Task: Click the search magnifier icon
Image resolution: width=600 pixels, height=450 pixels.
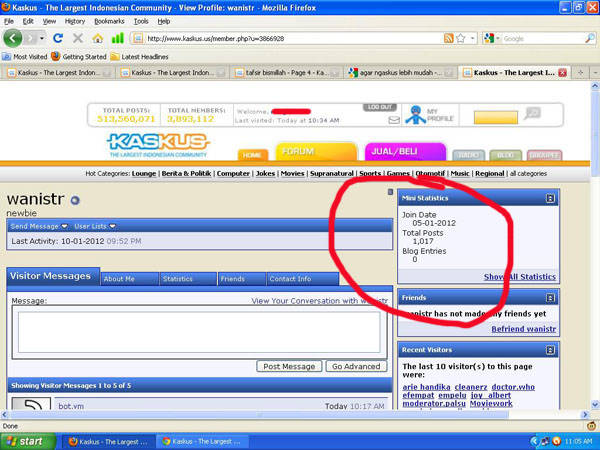Action: point(590,38)
